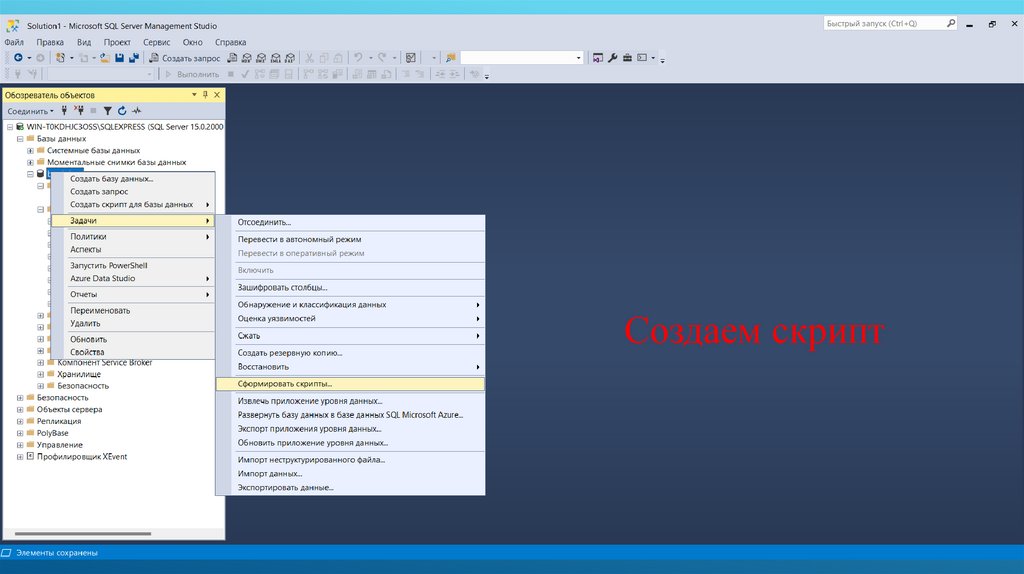Click the Быстрый запуск search field

[x=887, y=23]
